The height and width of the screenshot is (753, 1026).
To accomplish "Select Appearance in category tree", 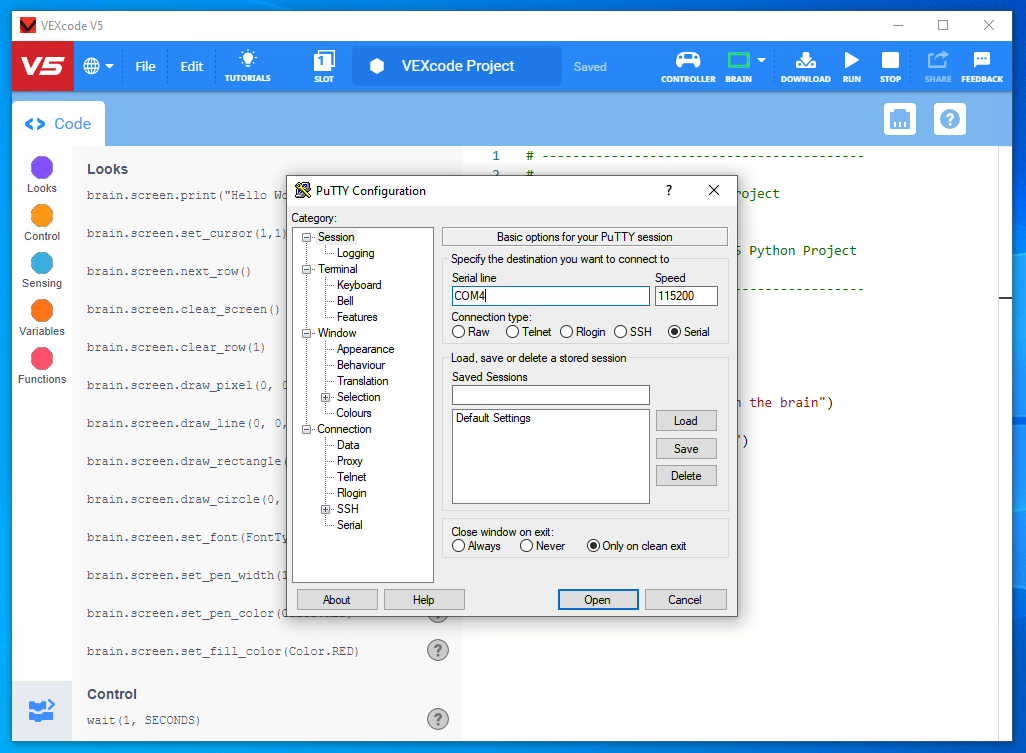I will (x=365, y=349).
